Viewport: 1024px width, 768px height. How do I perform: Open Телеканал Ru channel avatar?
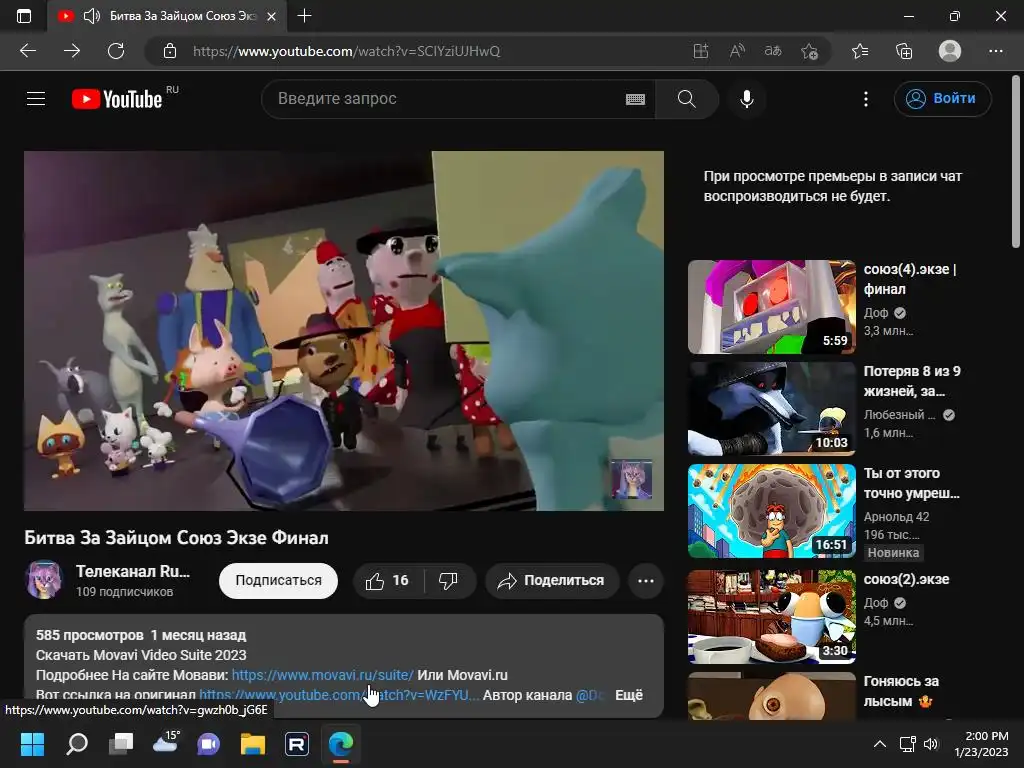pos(44,579)
